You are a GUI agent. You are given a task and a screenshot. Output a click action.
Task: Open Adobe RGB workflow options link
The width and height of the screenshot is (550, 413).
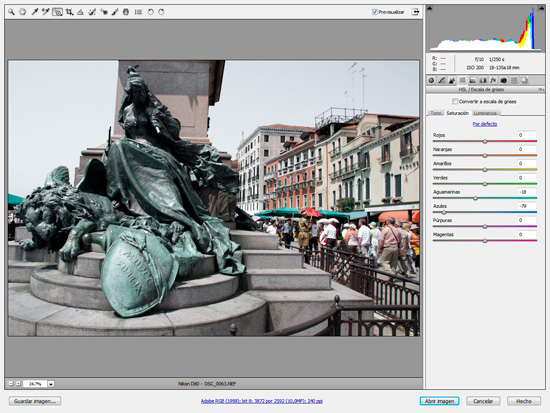262,401
